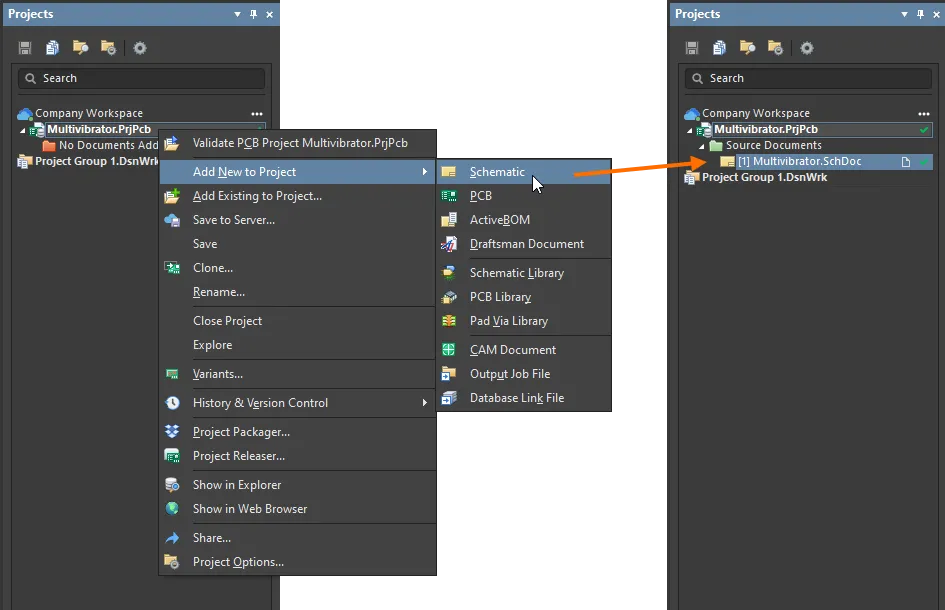Open left Projects panel dropdown arrow

(237, 14)
